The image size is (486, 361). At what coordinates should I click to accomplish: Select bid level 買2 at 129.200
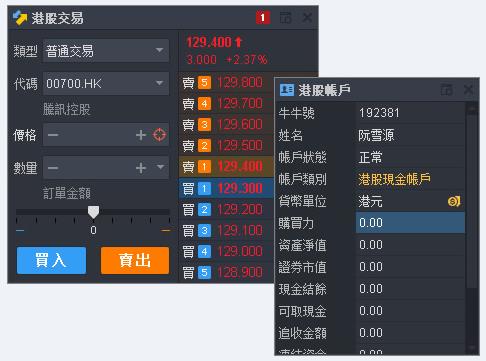click(x=227, y=210)
